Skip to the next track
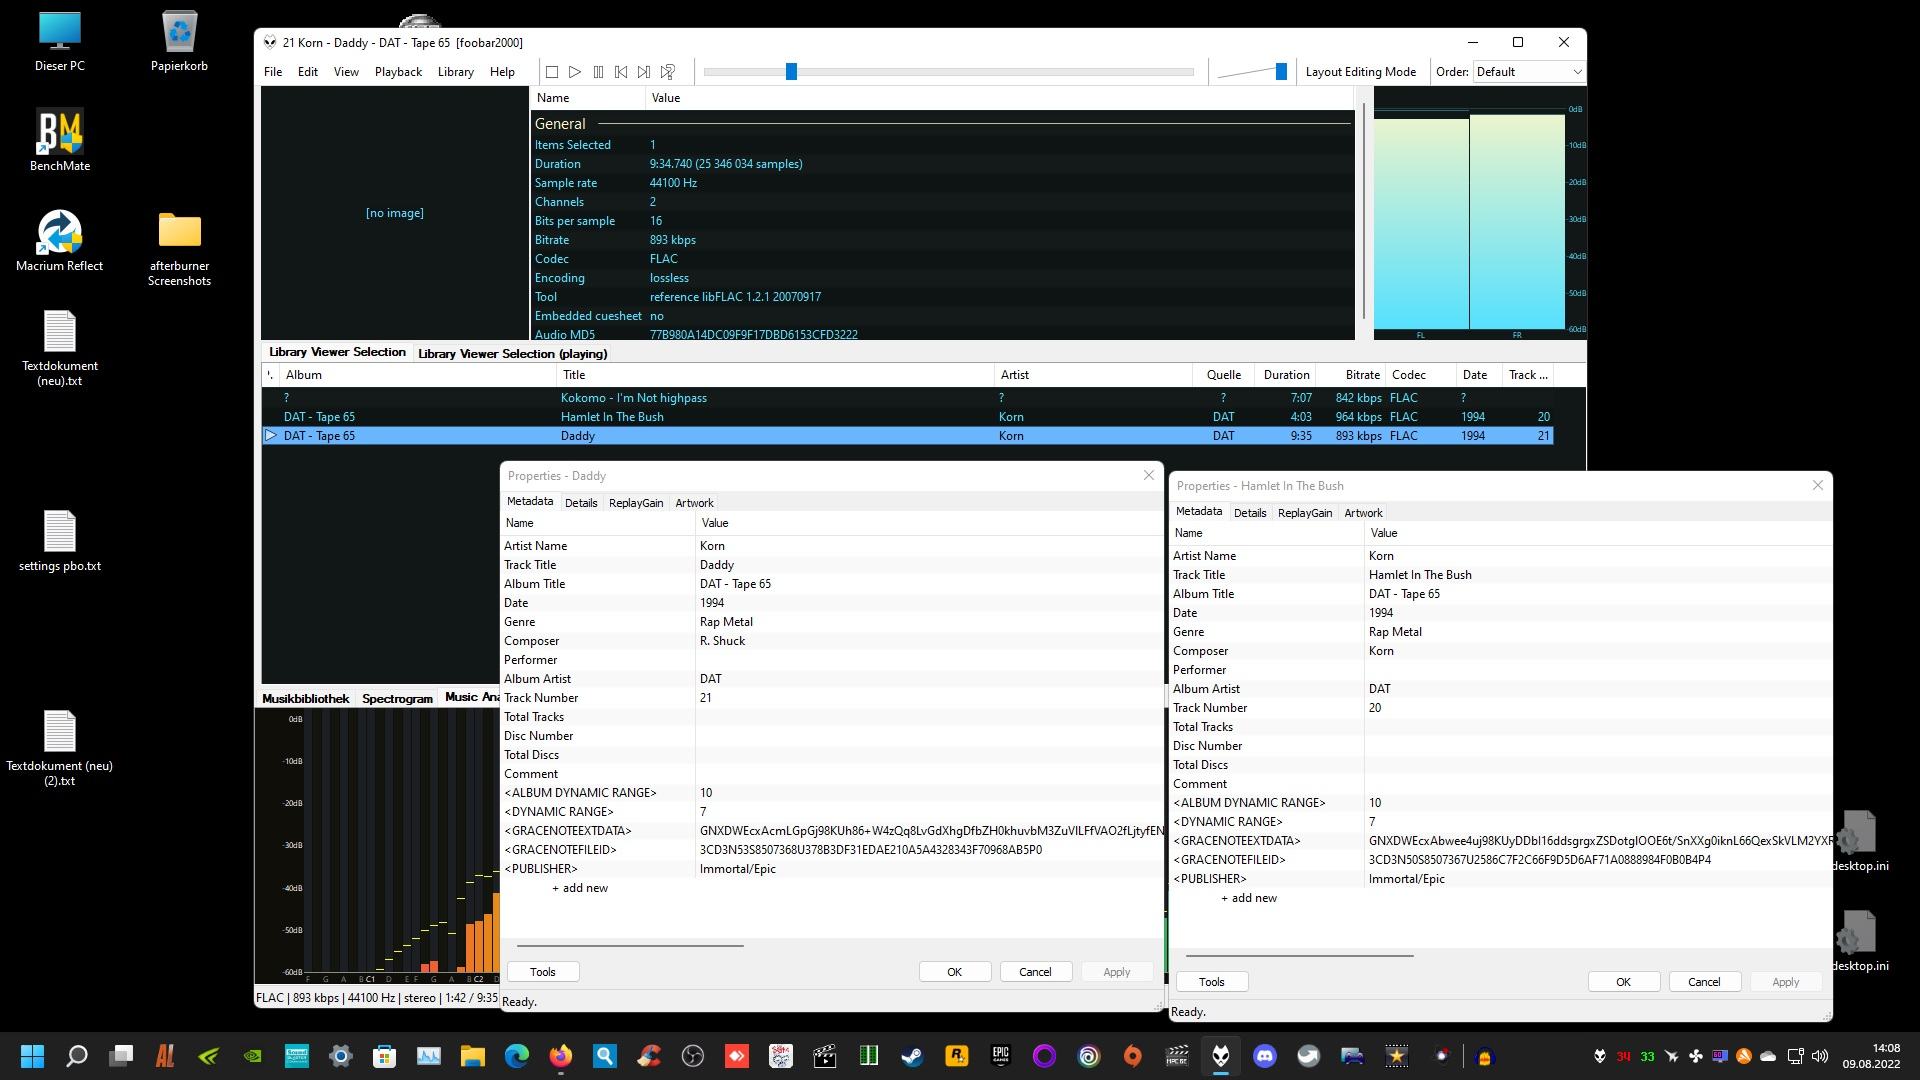 644,72
